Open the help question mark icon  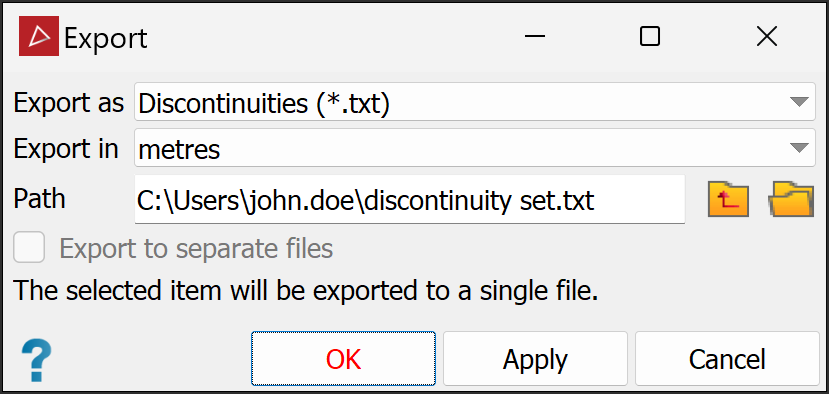pos(36,361)
